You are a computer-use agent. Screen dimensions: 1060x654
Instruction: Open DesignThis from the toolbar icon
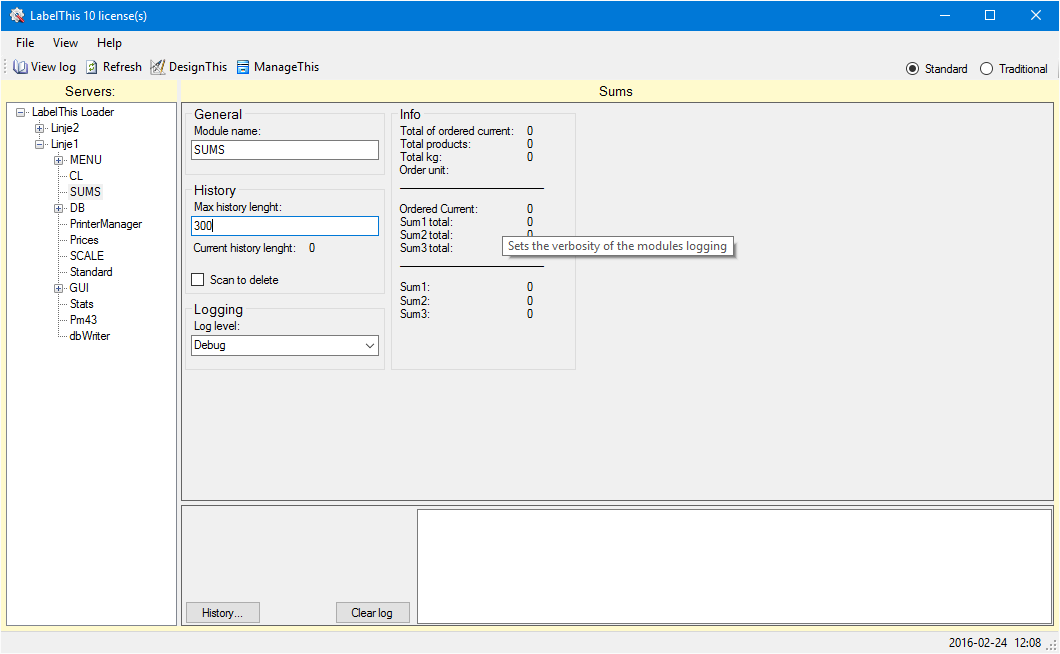158,67
